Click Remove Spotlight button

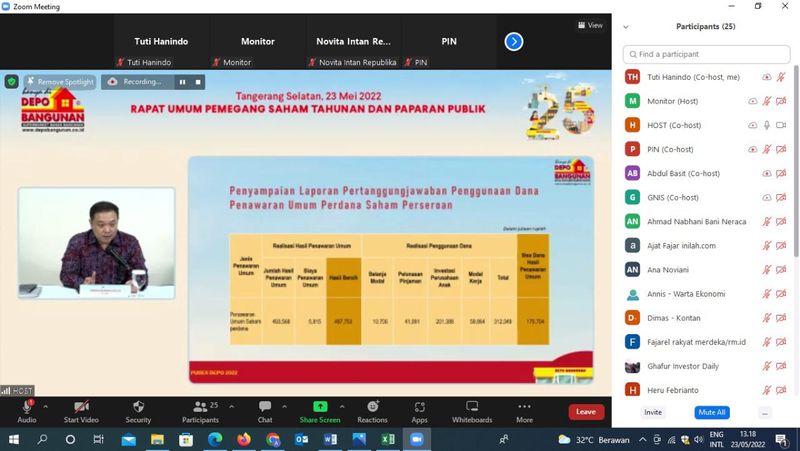point(60,82)
